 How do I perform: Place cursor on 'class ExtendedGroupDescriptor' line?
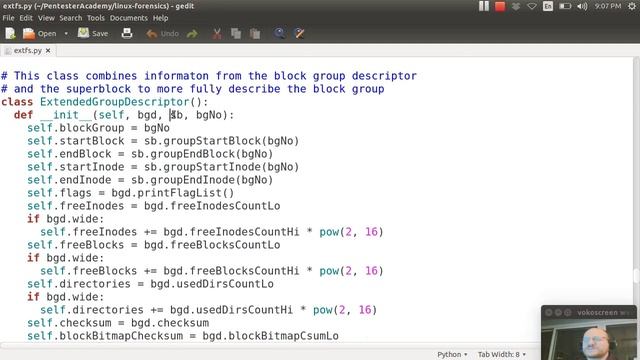pyautogui.click(x=104, y=102)
